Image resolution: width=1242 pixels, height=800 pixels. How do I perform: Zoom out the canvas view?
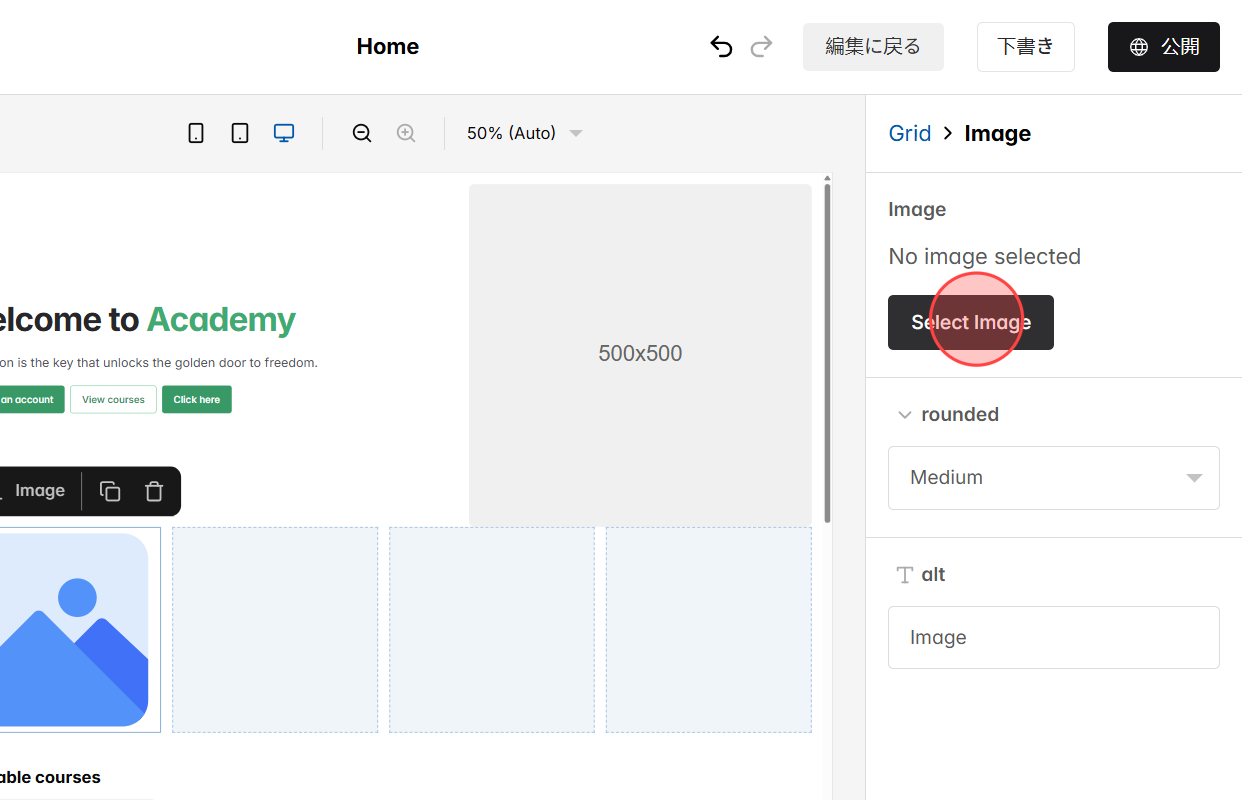coord(361,132)
